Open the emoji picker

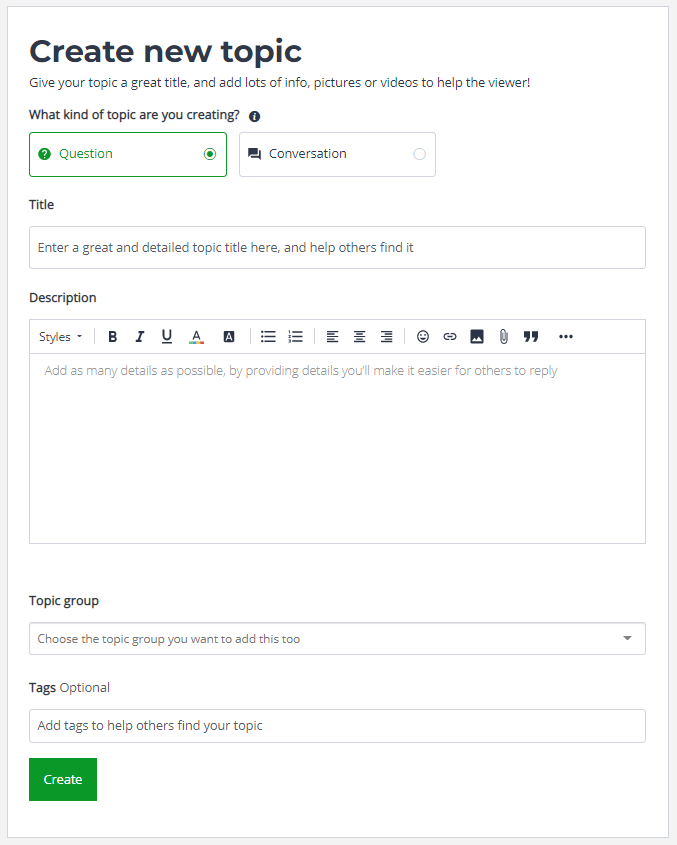423,337
